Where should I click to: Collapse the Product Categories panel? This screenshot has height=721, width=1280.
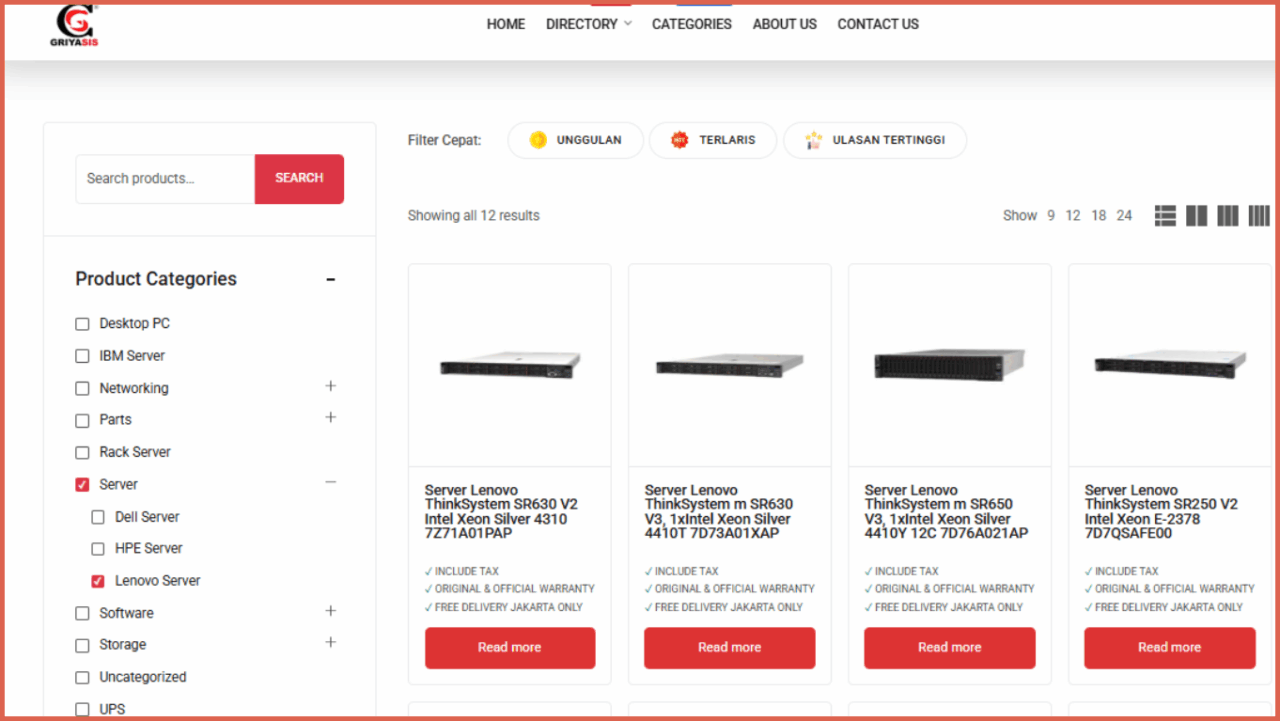331,280
